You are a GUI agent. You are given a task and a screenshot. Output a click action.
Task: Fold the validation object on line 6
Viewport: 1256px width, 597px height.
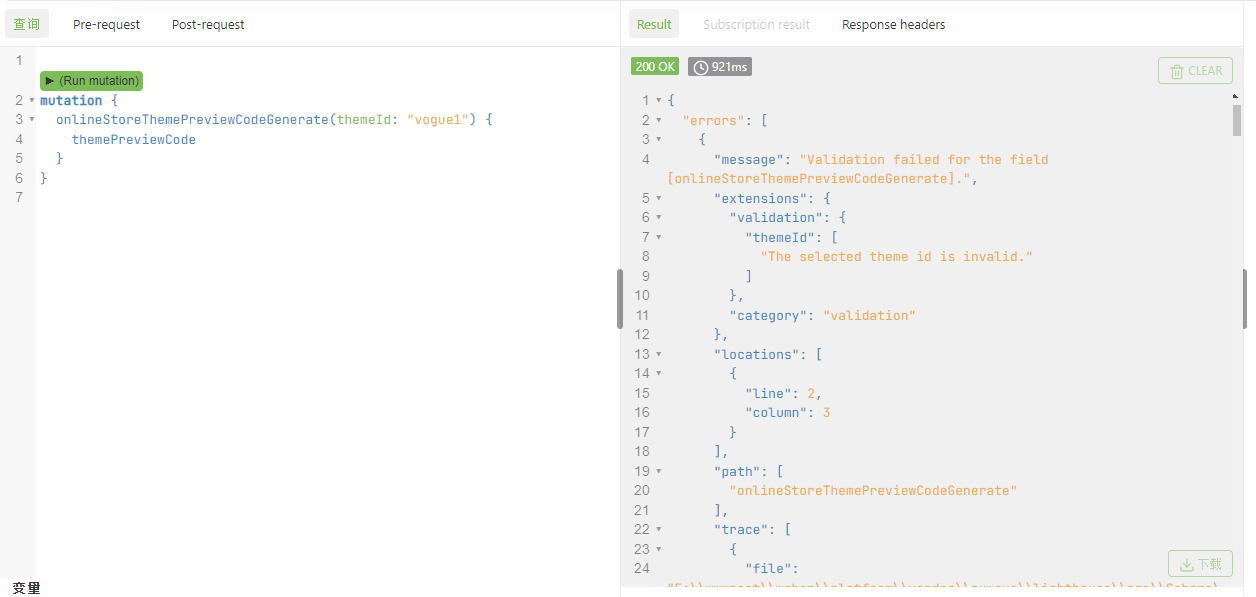pos(658,218)
